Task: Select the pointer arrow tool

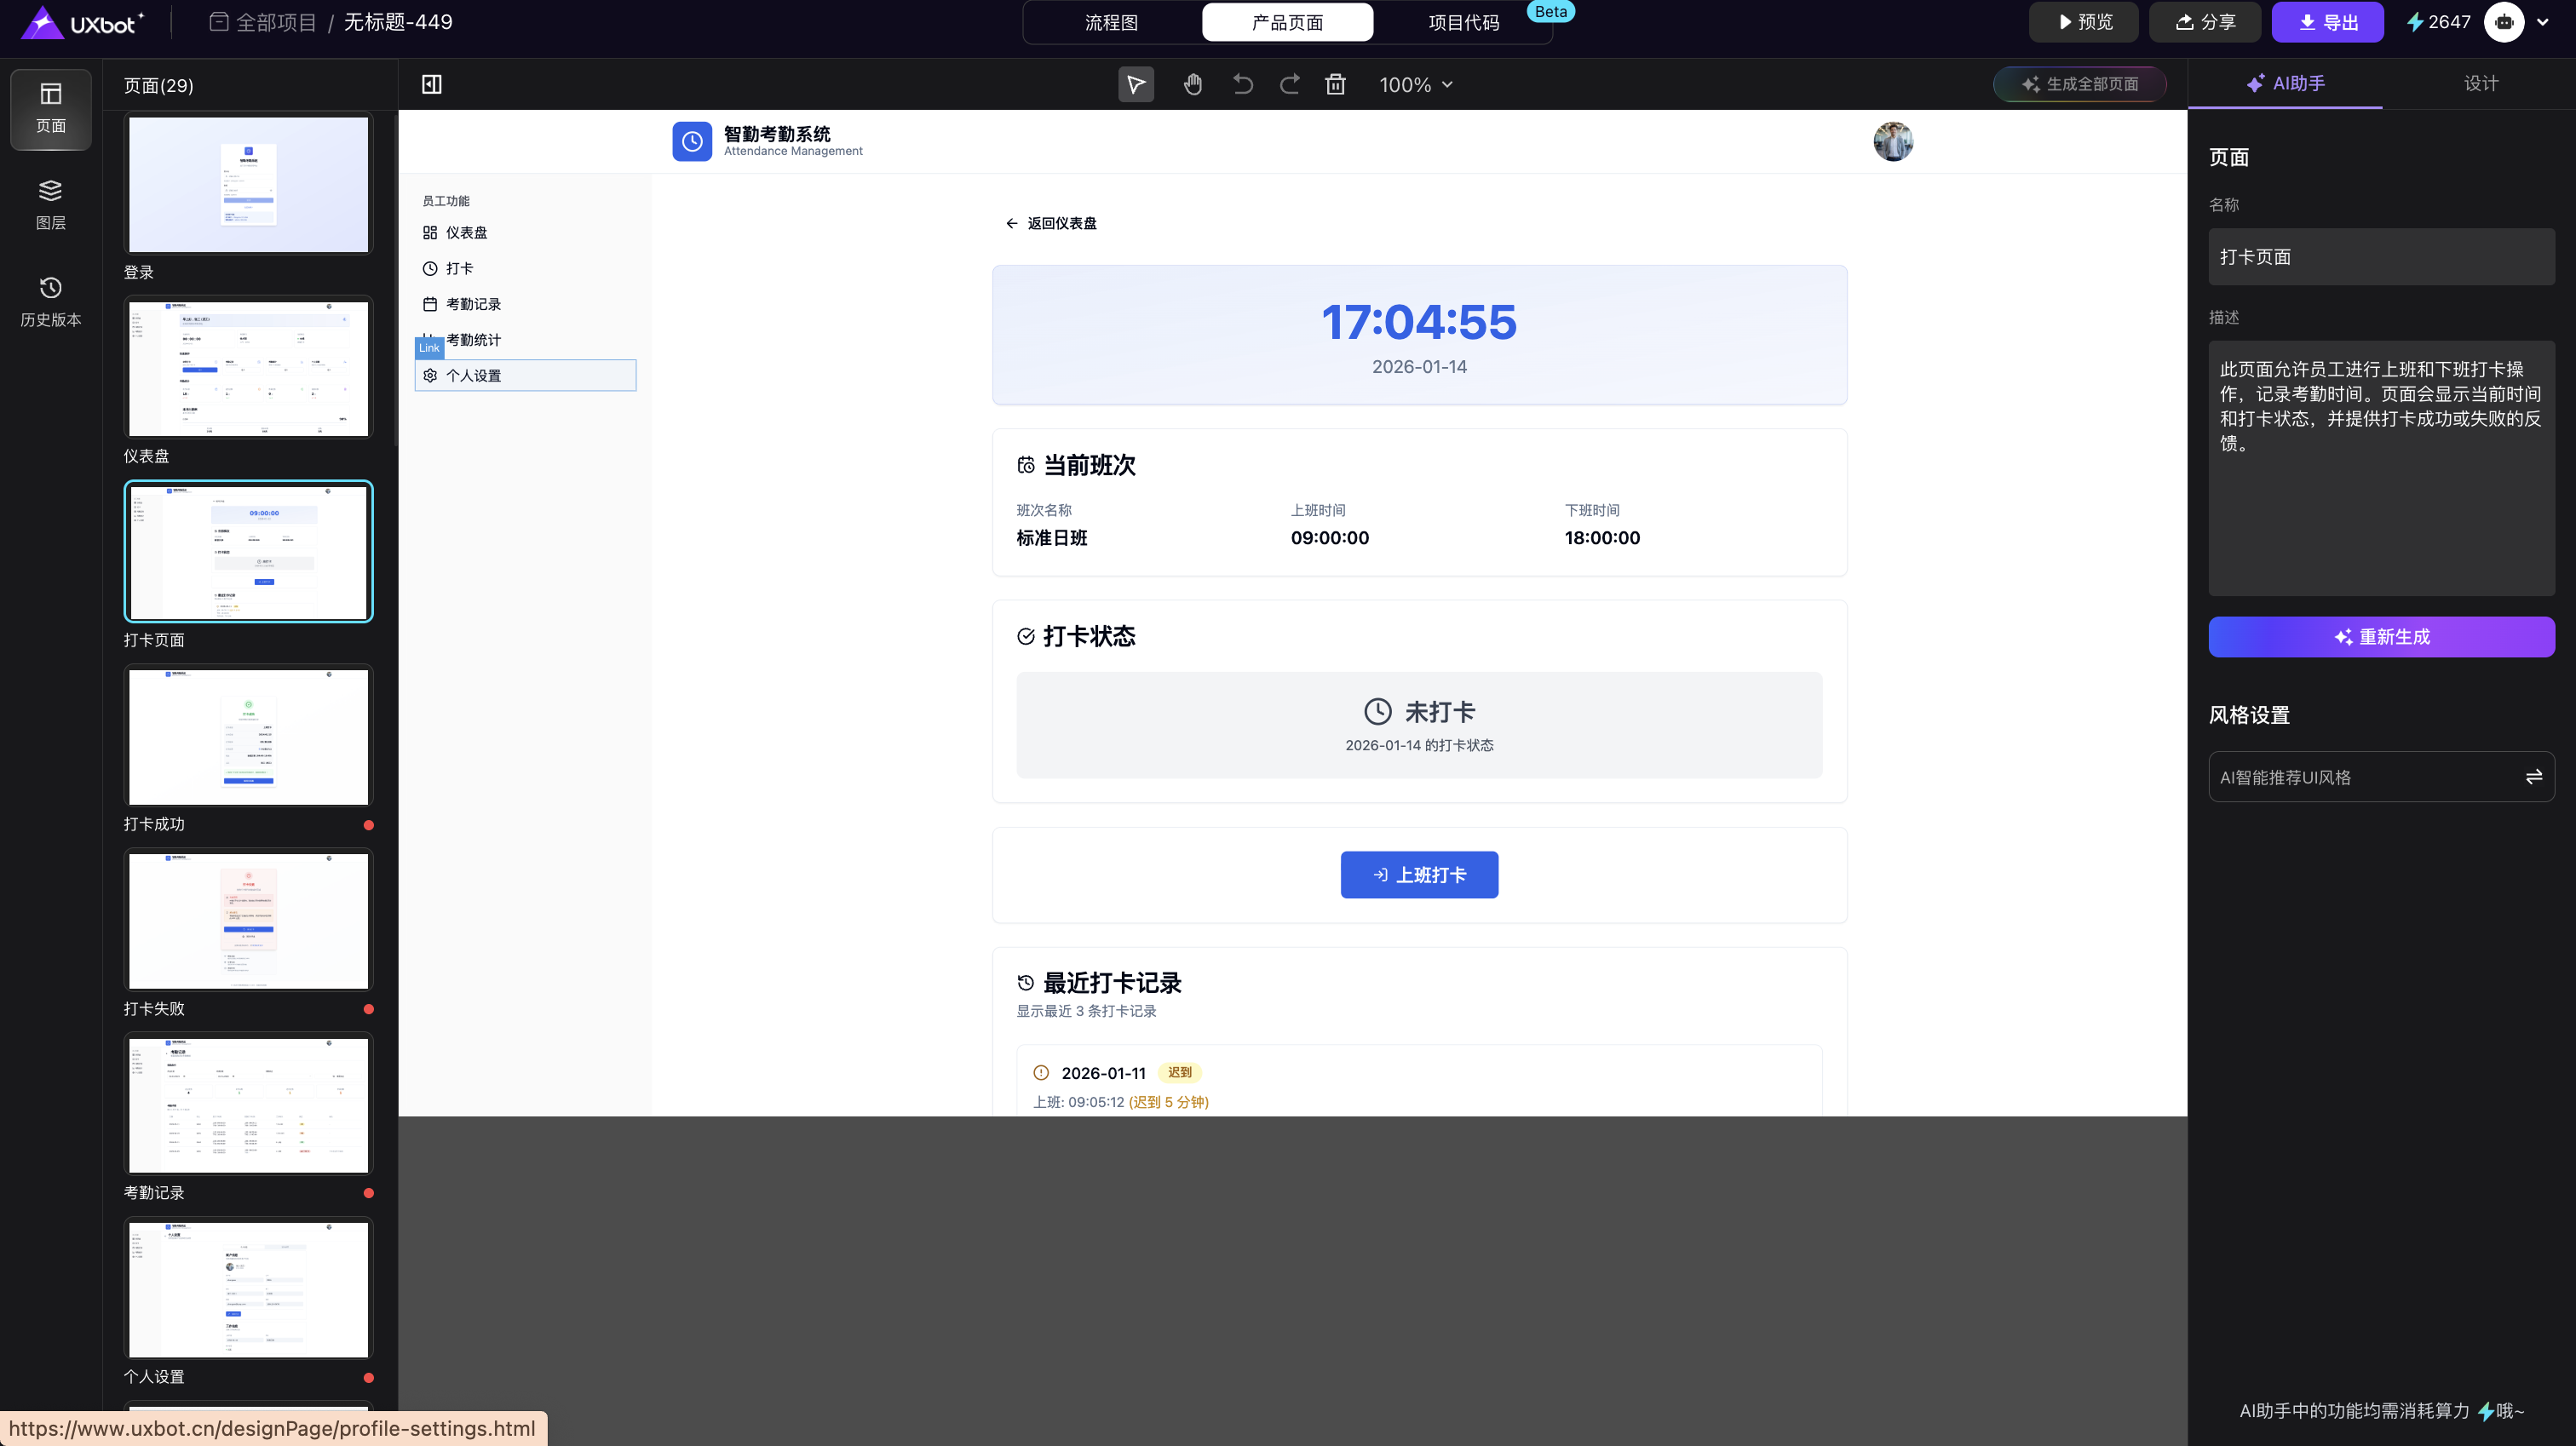Action: click(1136, 85)
